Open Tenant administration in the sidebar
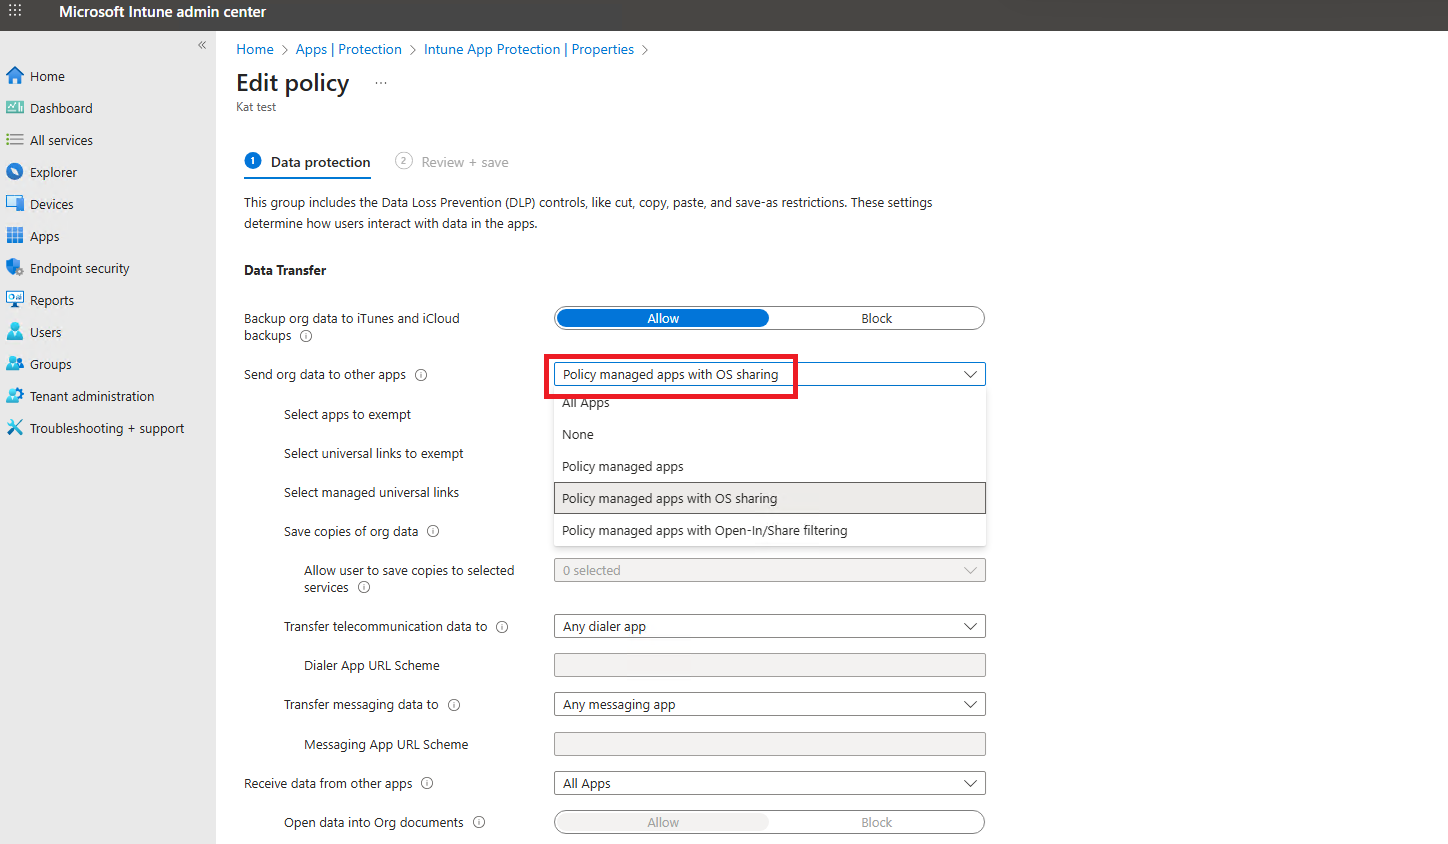The width and height of the screenshot is (1448, 844). pyautogui.click(x=92, y=396)
